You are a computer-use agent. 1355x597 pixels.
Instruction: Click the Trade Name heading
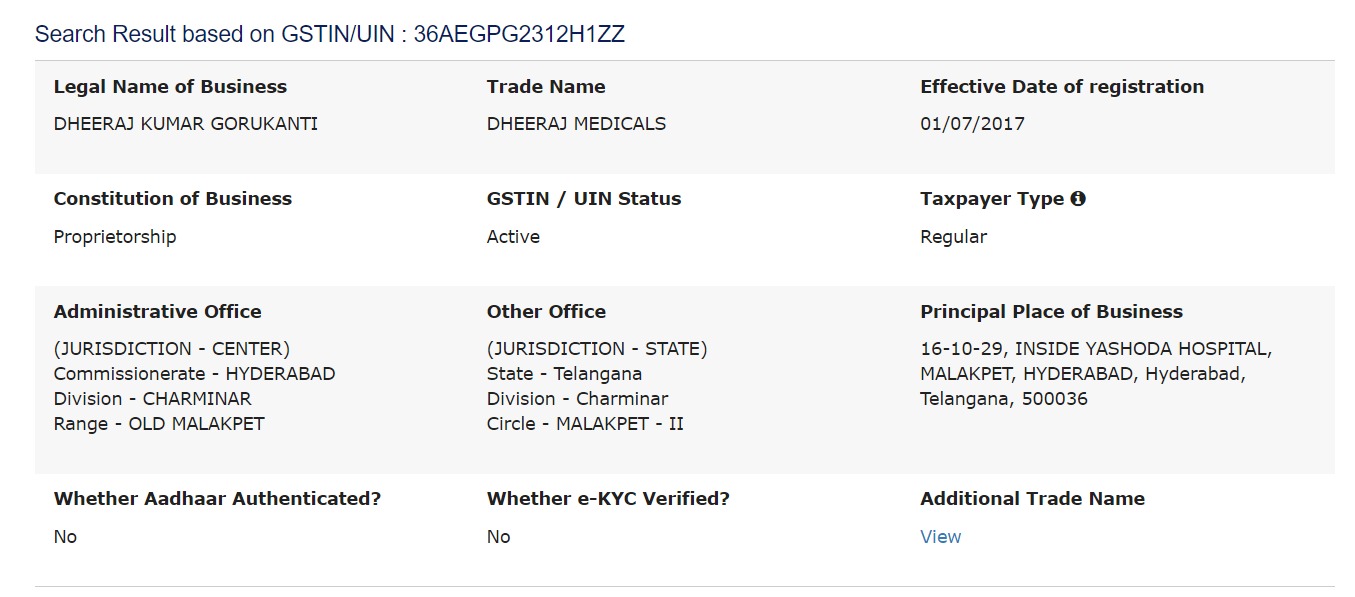(546, 87)
